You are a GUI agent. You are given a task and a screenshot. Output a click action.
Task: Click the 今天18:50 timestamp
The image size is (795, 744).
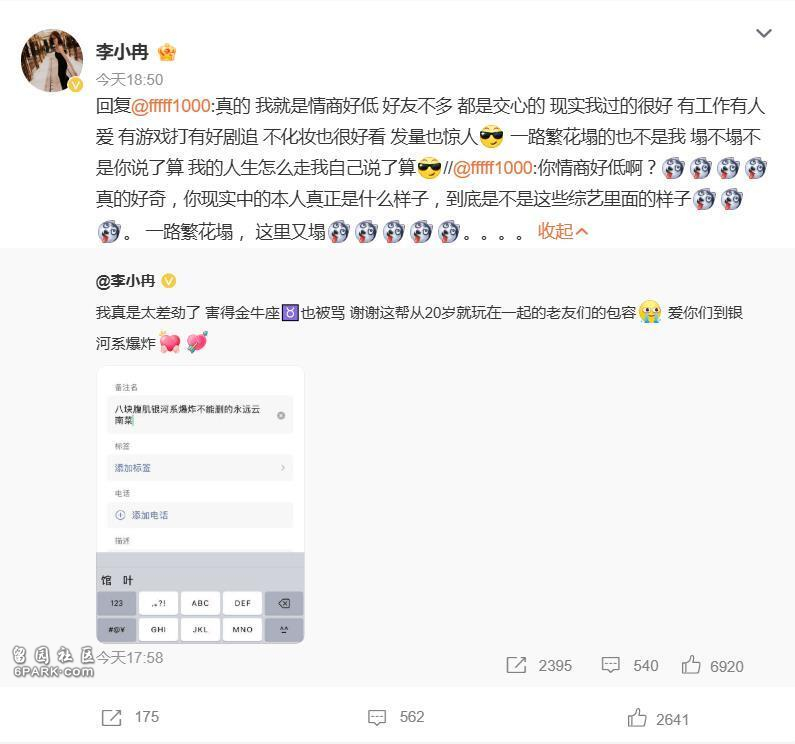coord(130,80)
